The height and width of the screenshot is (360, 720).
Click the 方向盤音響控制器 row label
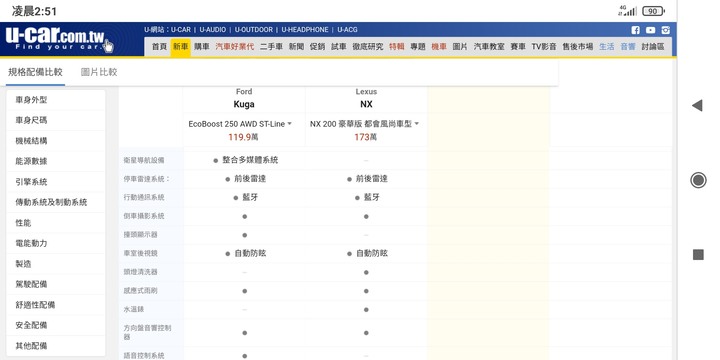(147, 332)
